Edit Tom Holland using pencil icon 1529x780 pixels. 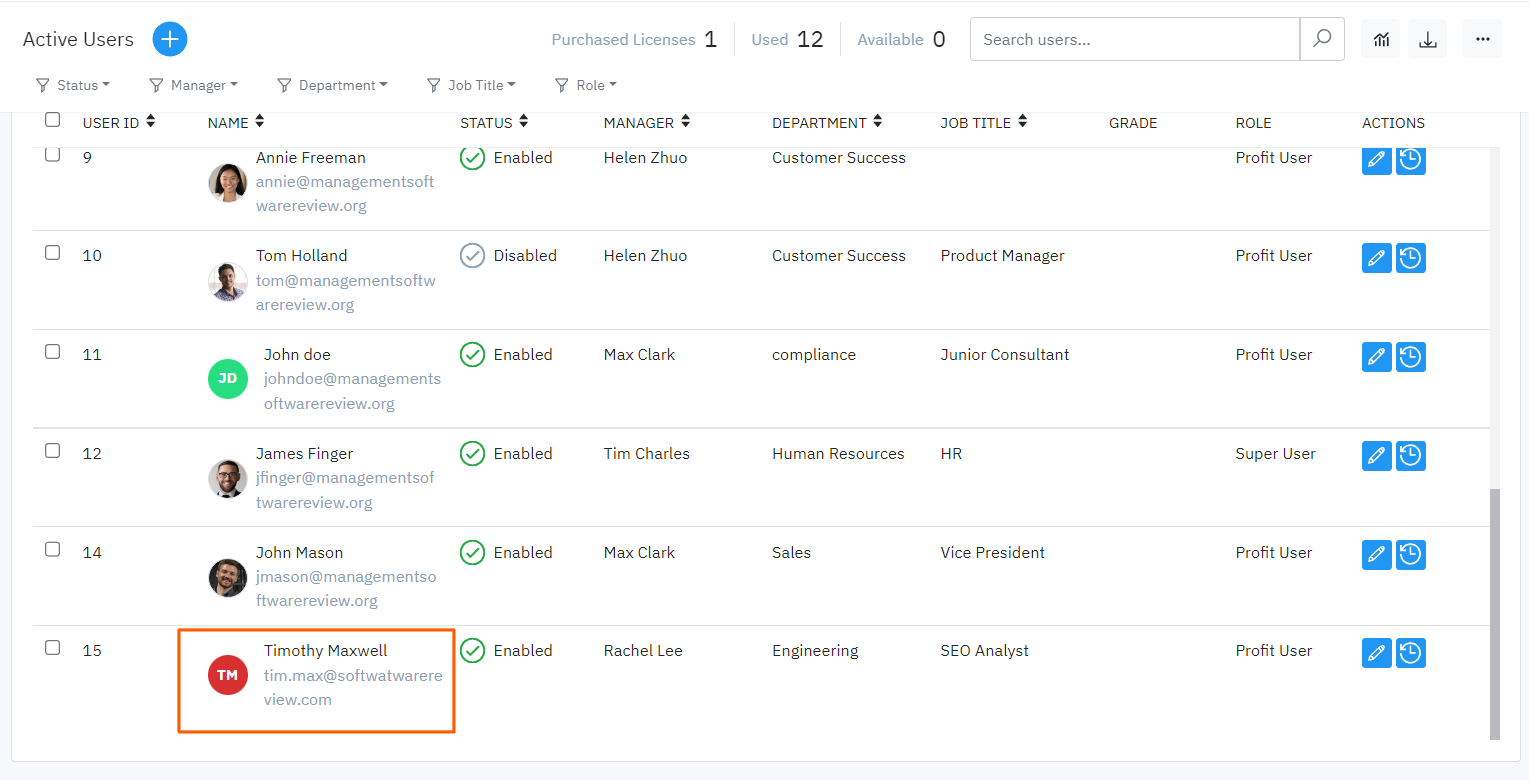(x=1377, y=258)
